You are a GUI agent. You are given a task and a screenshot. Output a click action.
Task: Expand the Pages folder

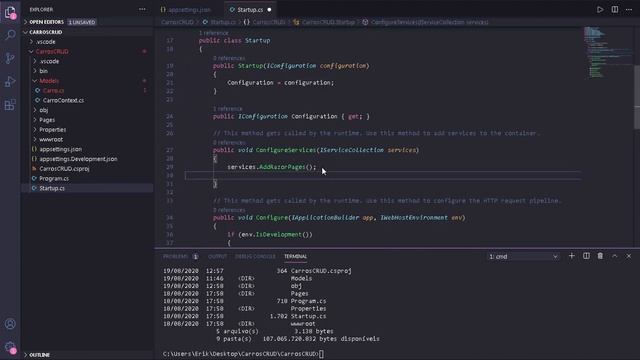(x=87, y=120)
